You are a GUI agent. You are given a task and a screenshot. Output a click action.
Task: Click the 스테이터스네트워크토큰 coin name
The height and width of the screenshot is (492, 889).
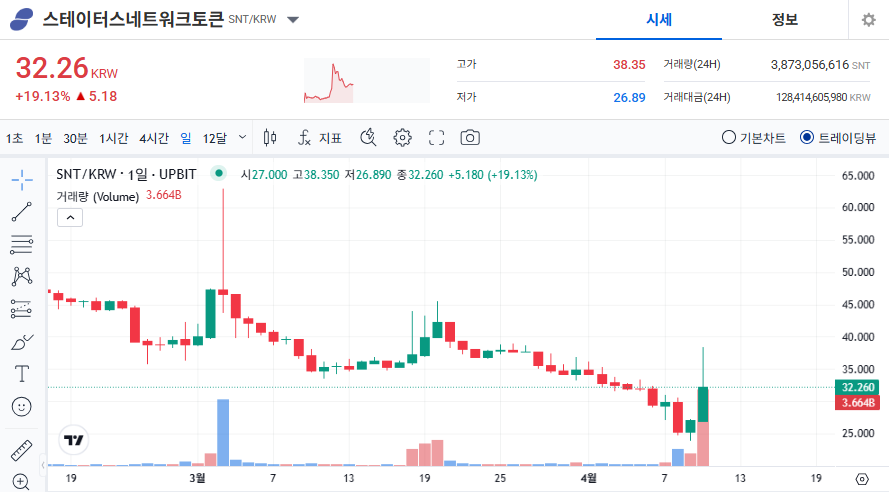pyautogui.click(x=133, y=20)
